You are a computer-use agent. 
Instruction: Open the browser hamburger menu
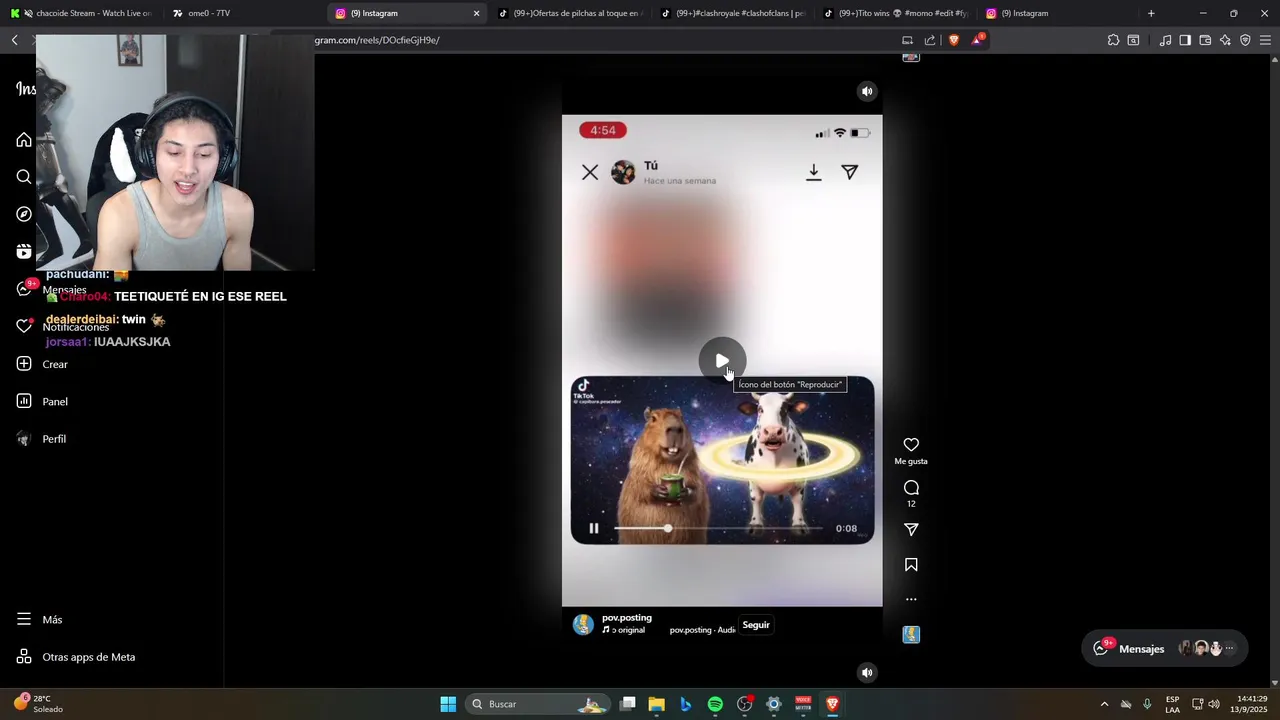point(1266,40)
